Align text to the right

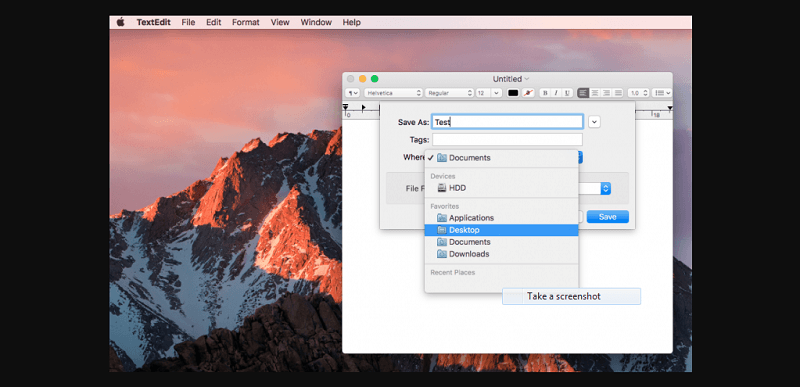607,93
